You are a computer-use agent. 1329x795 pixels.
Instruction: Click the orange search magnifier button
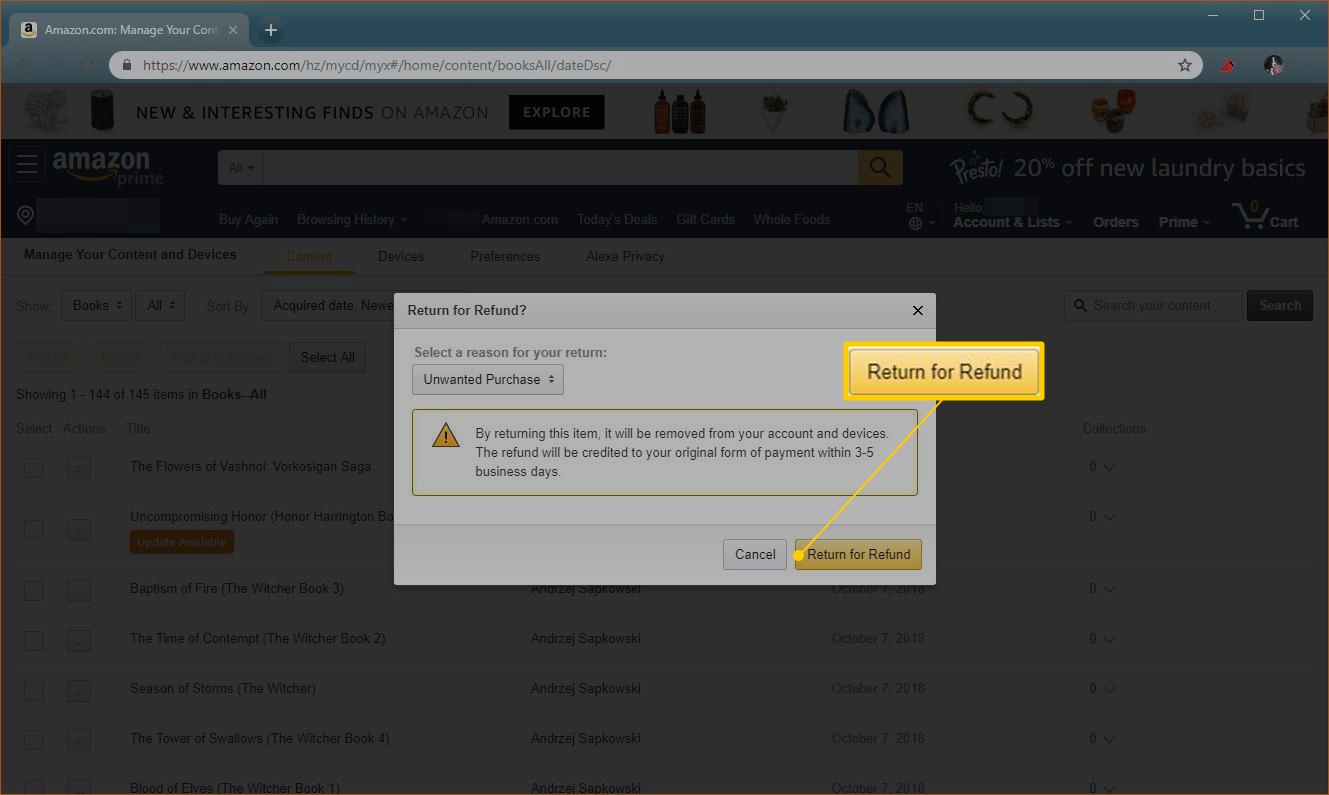880,167
